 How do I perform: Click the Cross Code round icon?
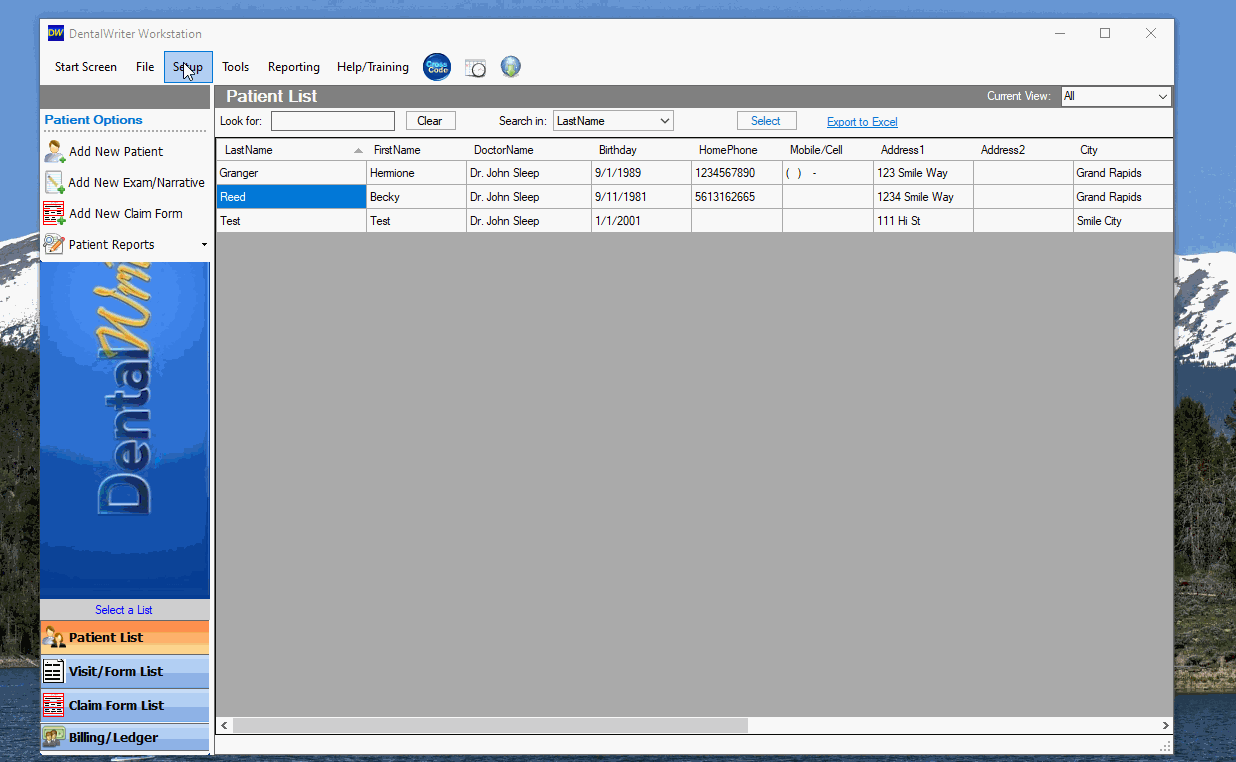click(437, 67)
